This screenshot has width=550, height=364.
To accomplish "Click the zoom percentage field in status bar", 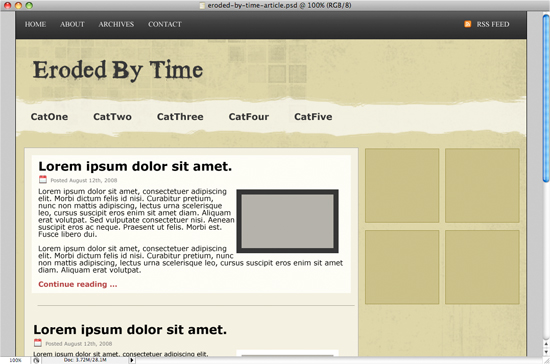I will click(x=15, y=360).
